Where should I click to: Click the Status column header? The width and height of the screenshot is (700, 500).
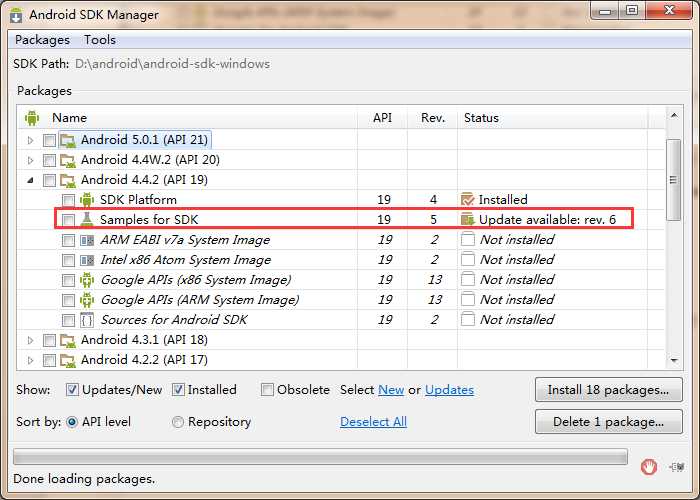[552, 118]
